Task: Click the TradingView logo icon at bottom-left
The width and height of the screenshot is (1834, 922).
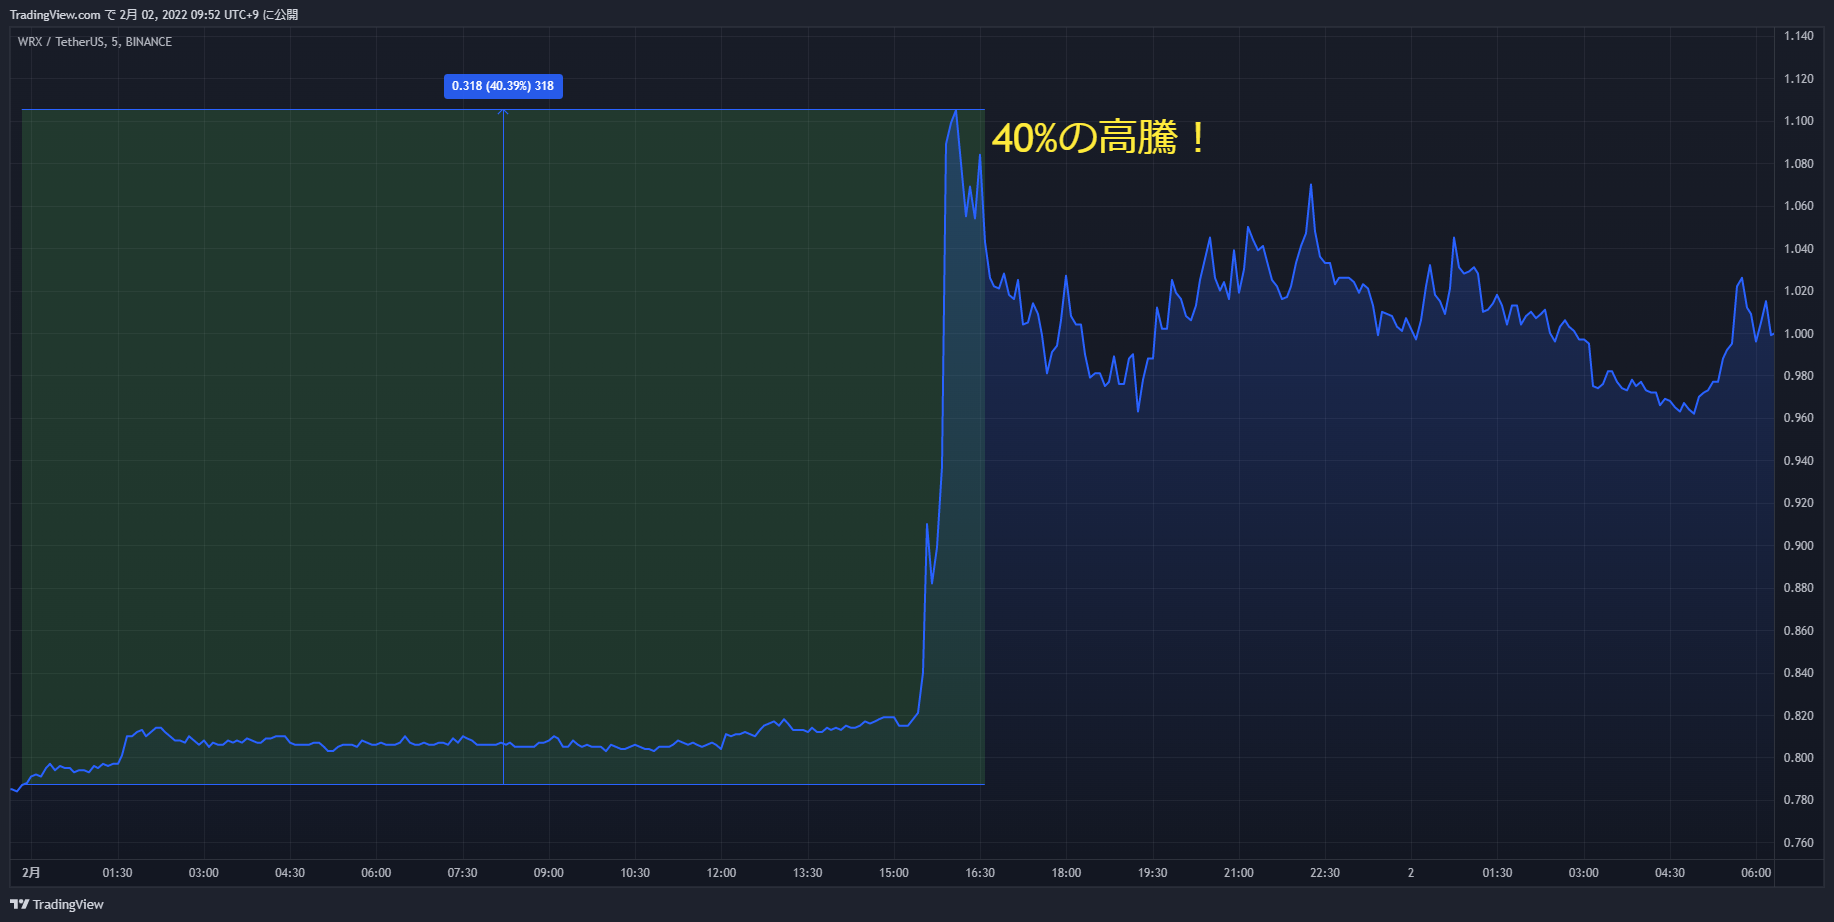Action: coord(19,904)
